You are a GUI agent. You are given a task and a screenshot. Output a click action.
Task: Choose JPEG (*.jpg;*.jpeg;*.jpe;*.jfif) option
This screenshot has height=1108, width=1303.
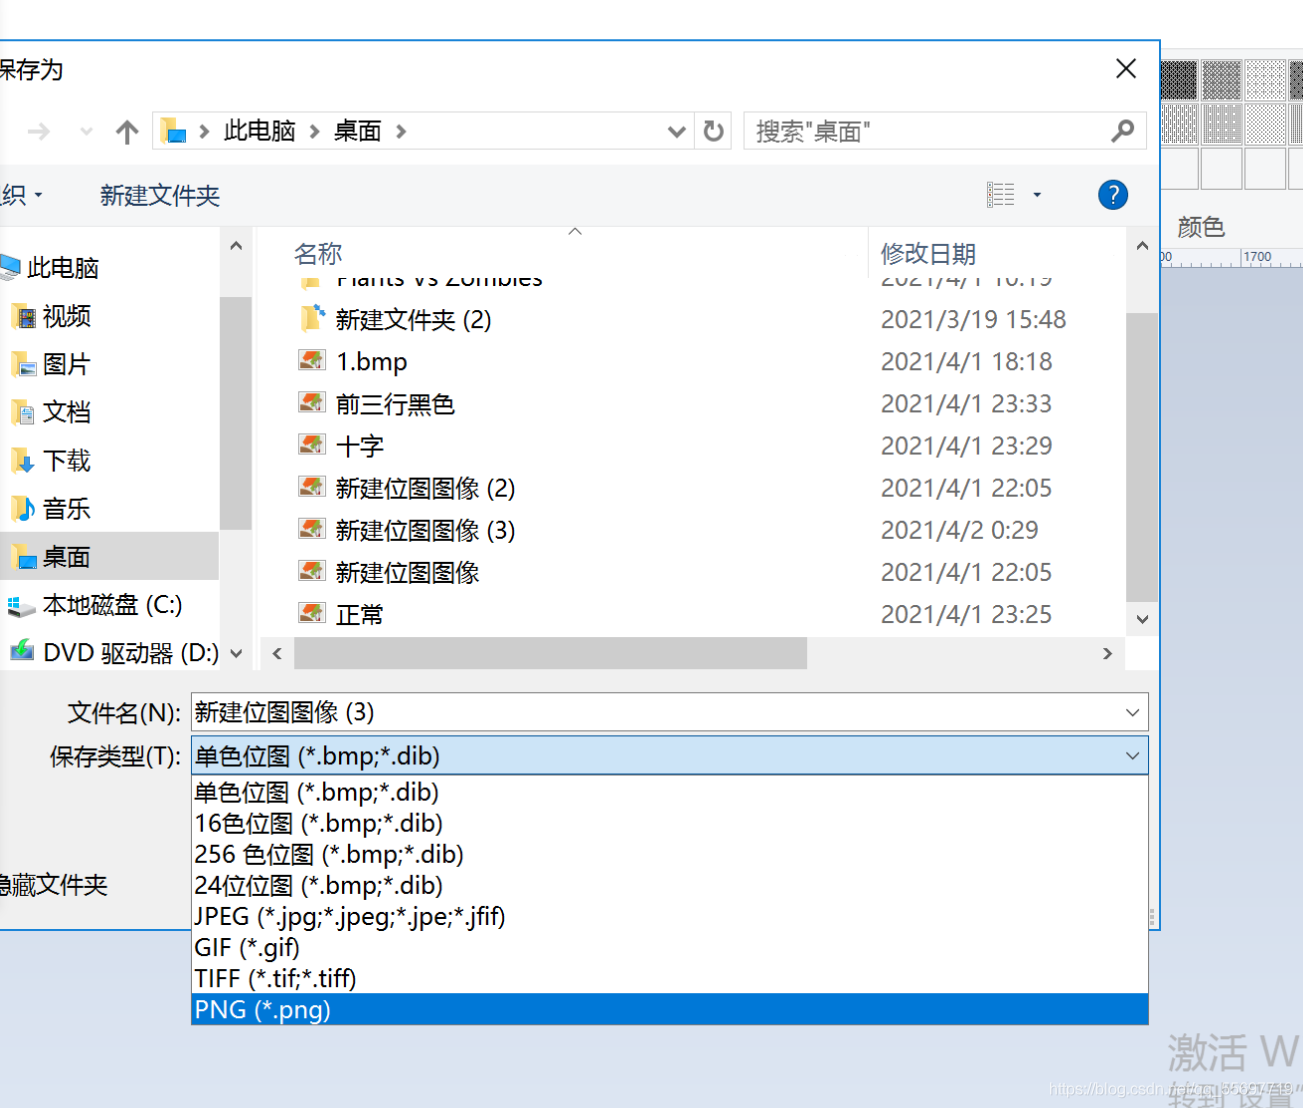pos(669,916)
